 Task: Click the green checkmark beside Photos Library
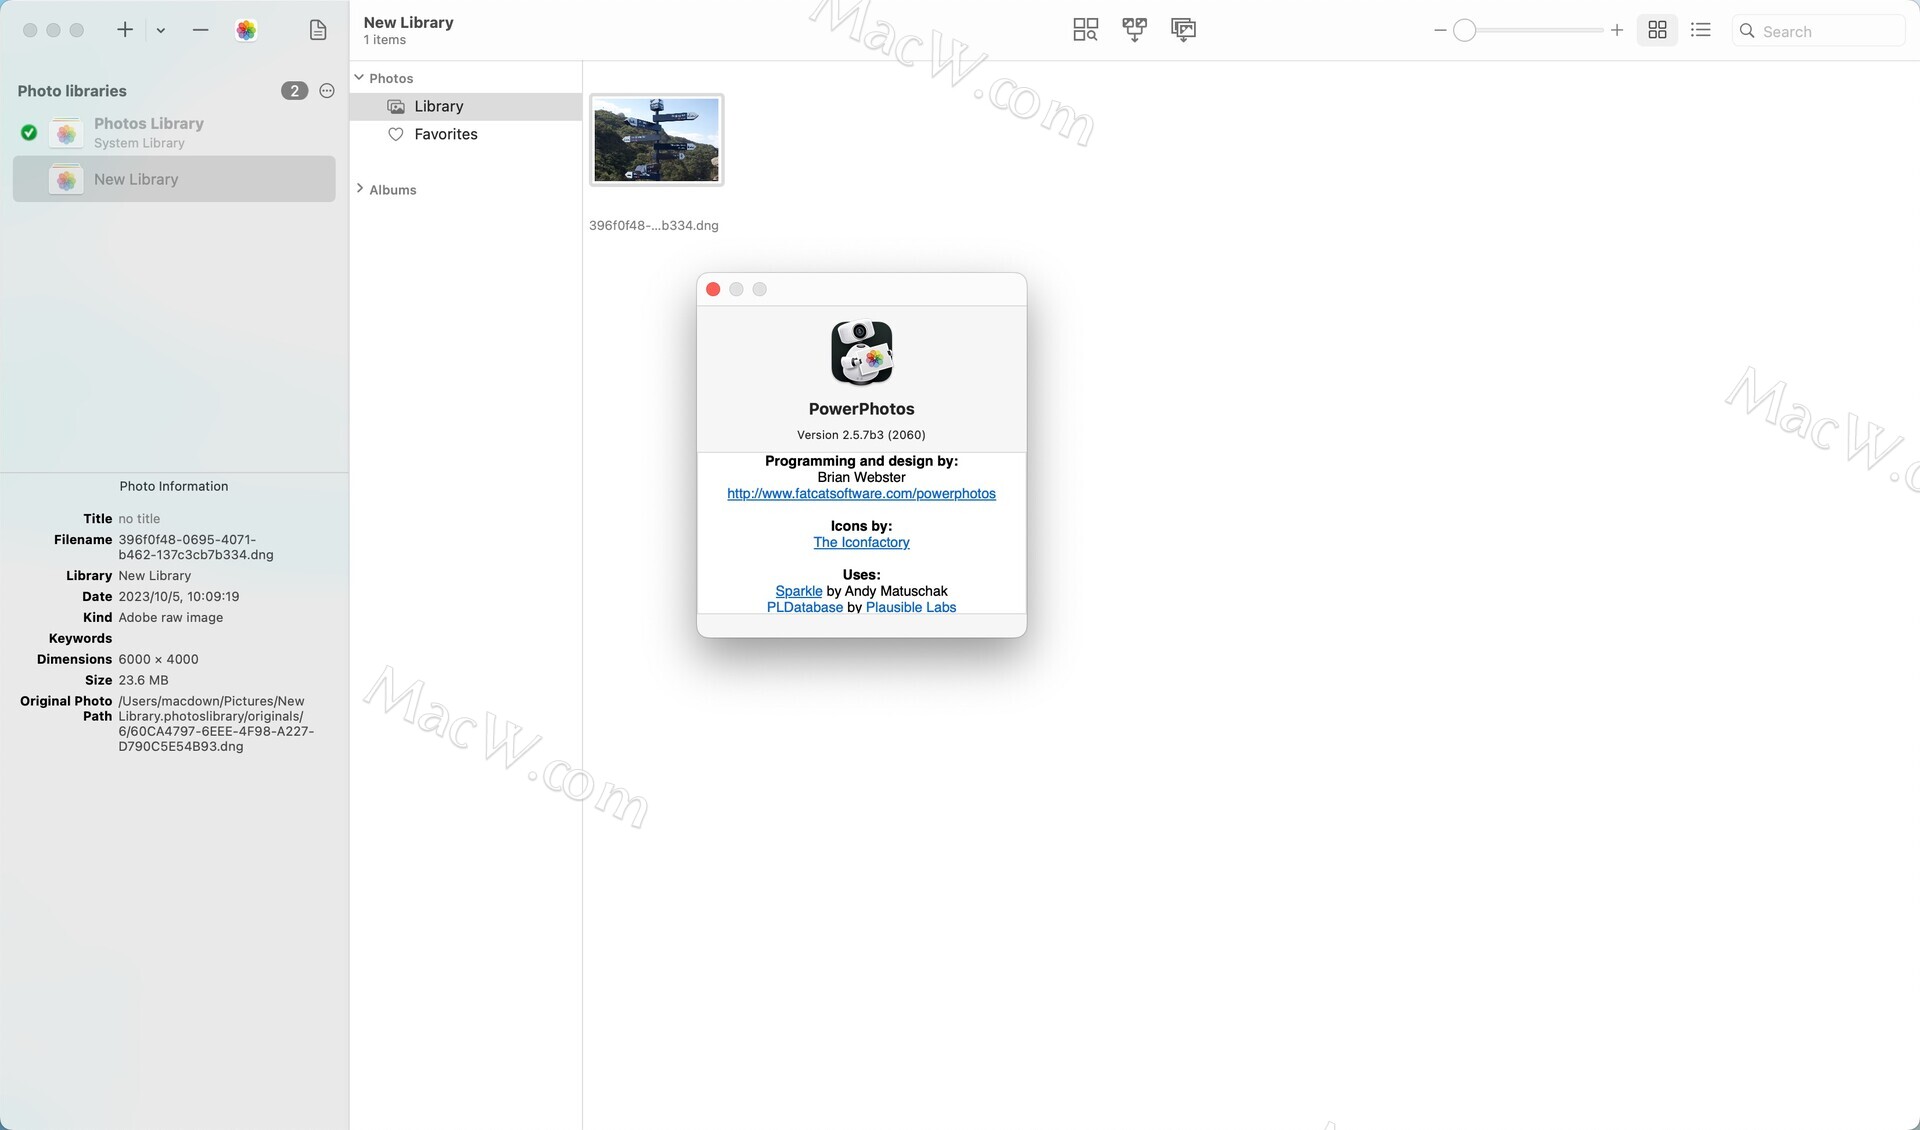pos(29,132)
